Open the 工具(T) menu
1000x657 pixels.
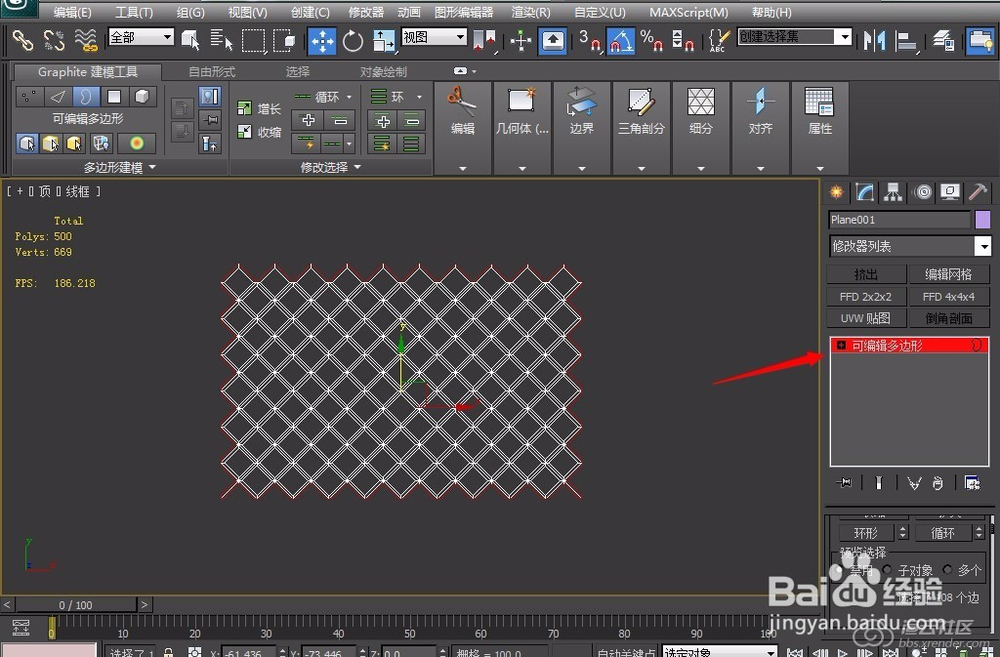(134, 12)
